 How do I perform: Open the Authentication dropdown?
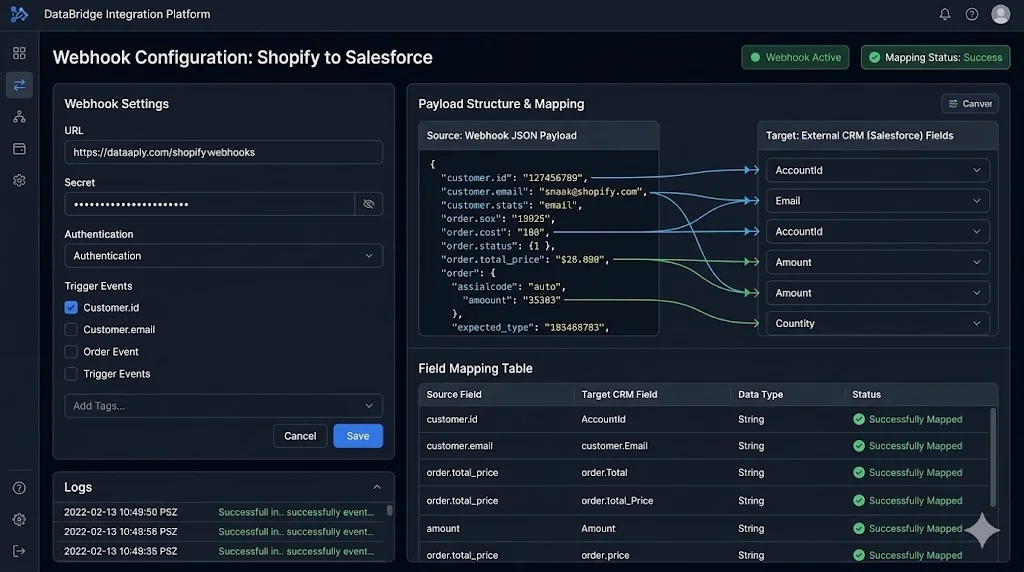(223, 256)
